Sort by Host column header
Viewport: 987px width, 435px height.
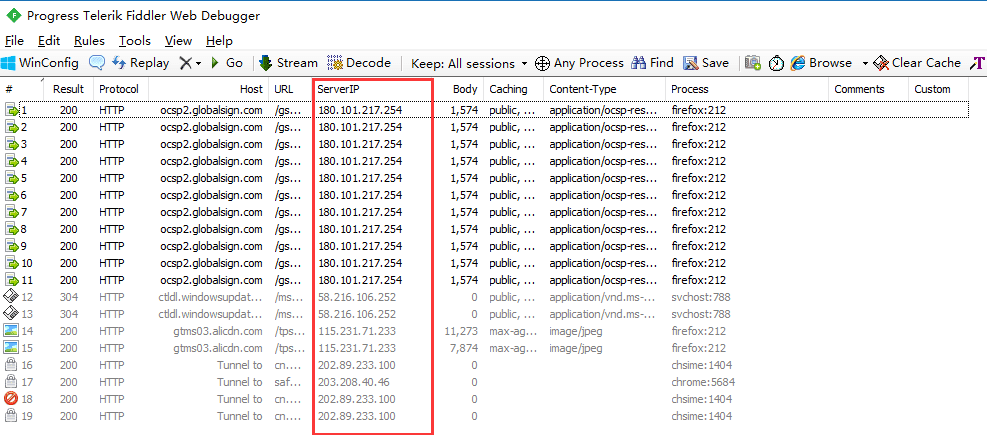point(209,89)
